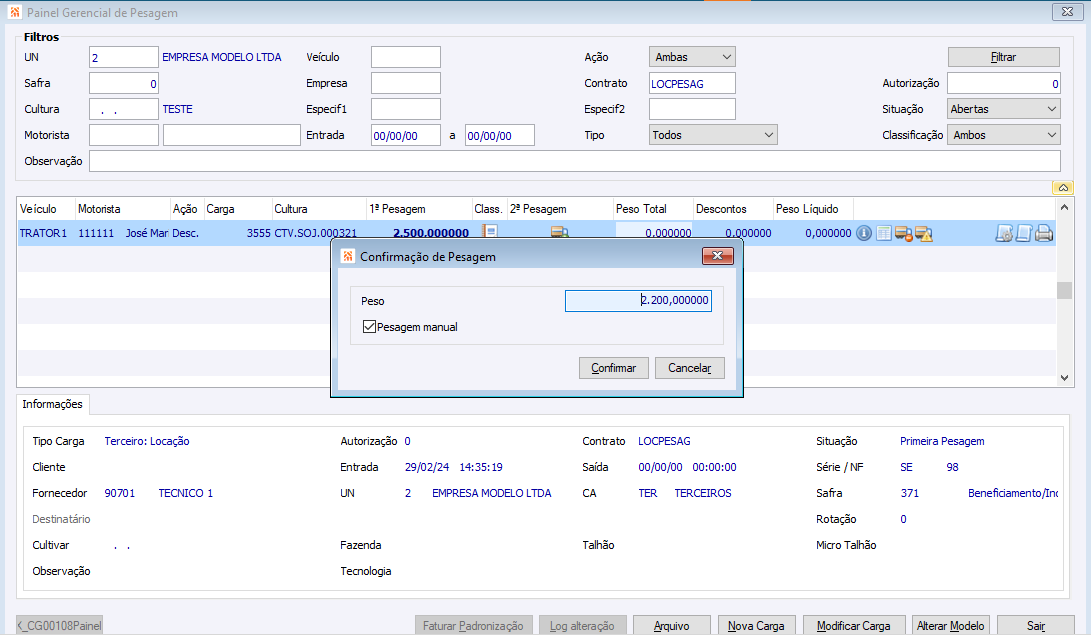Open the classification notebook icon in Class. column
This screenshot has width=1091, height=635.
click(491, 231)
